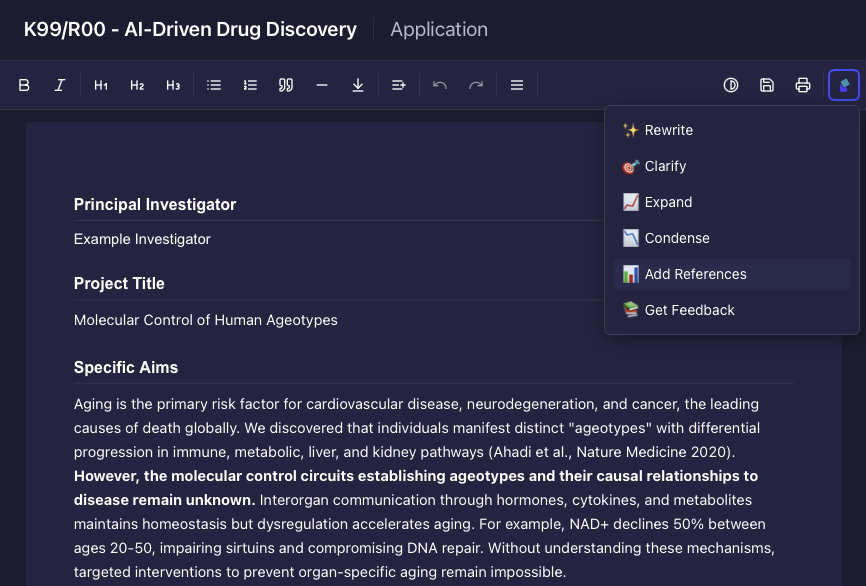Save the document with the floppy icon
This screenshot has height=586, width=866.
pos(767,85)
